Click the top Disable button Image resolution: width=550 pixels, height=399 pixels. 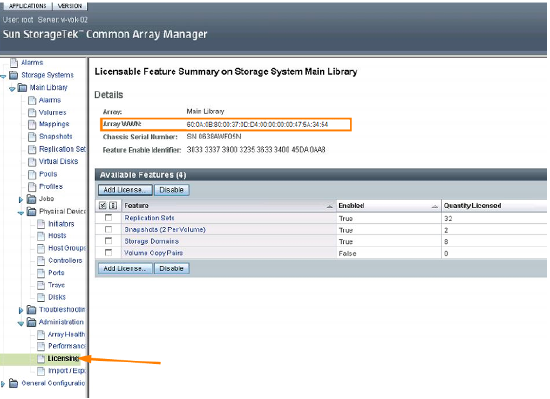click(172, 190)
